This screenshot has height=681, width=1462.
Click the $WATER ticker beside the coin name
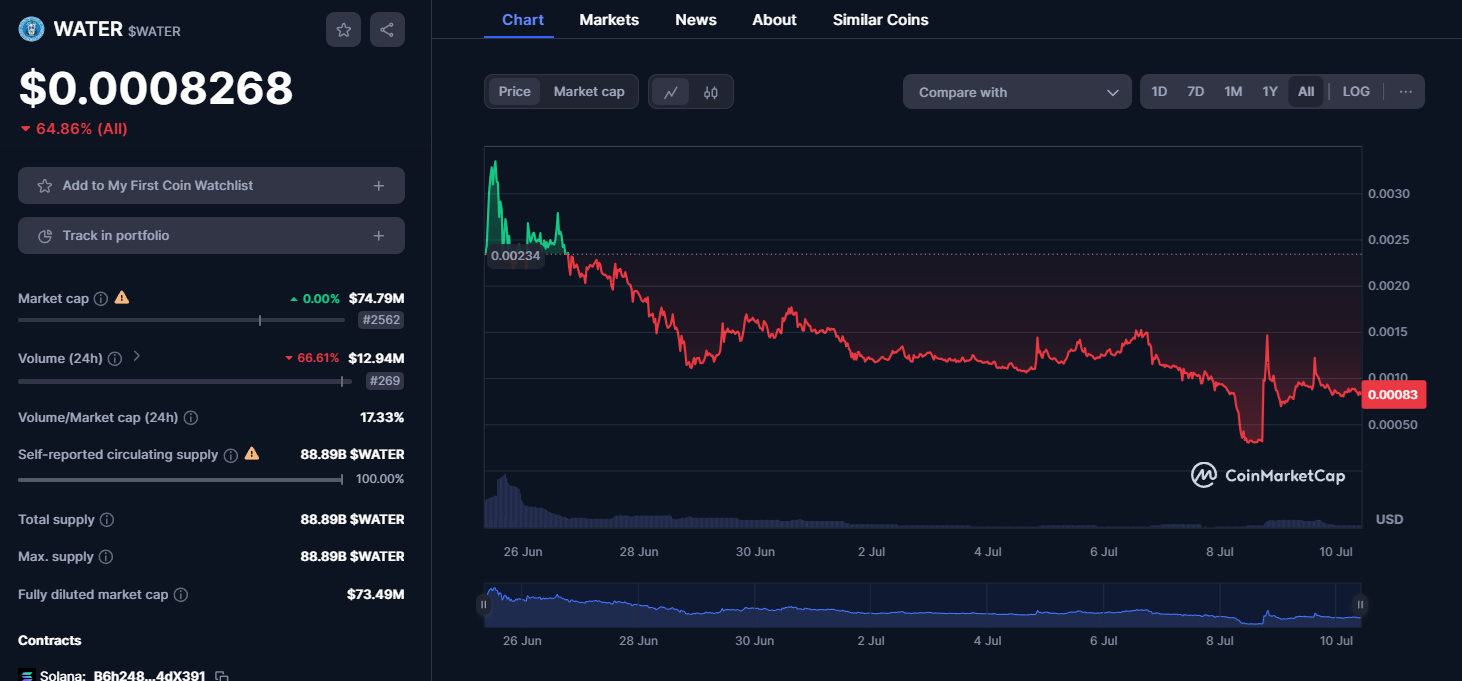(x=154, y=32)
